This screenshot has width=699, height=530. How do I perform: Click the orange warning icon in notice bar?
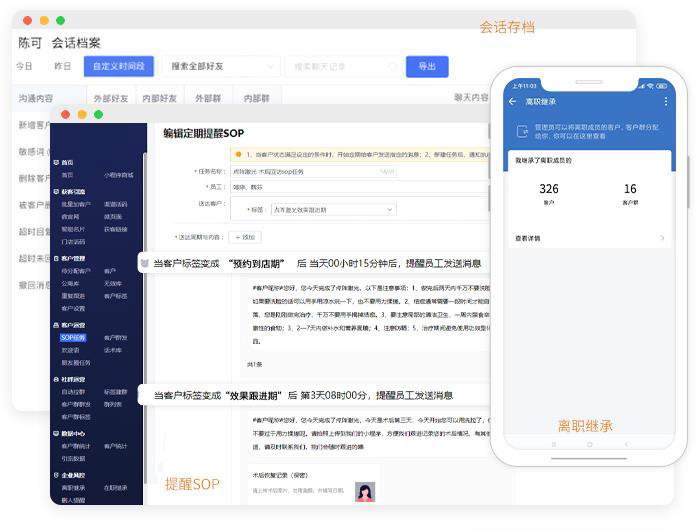pyautogui.click(x=237, y=154)
